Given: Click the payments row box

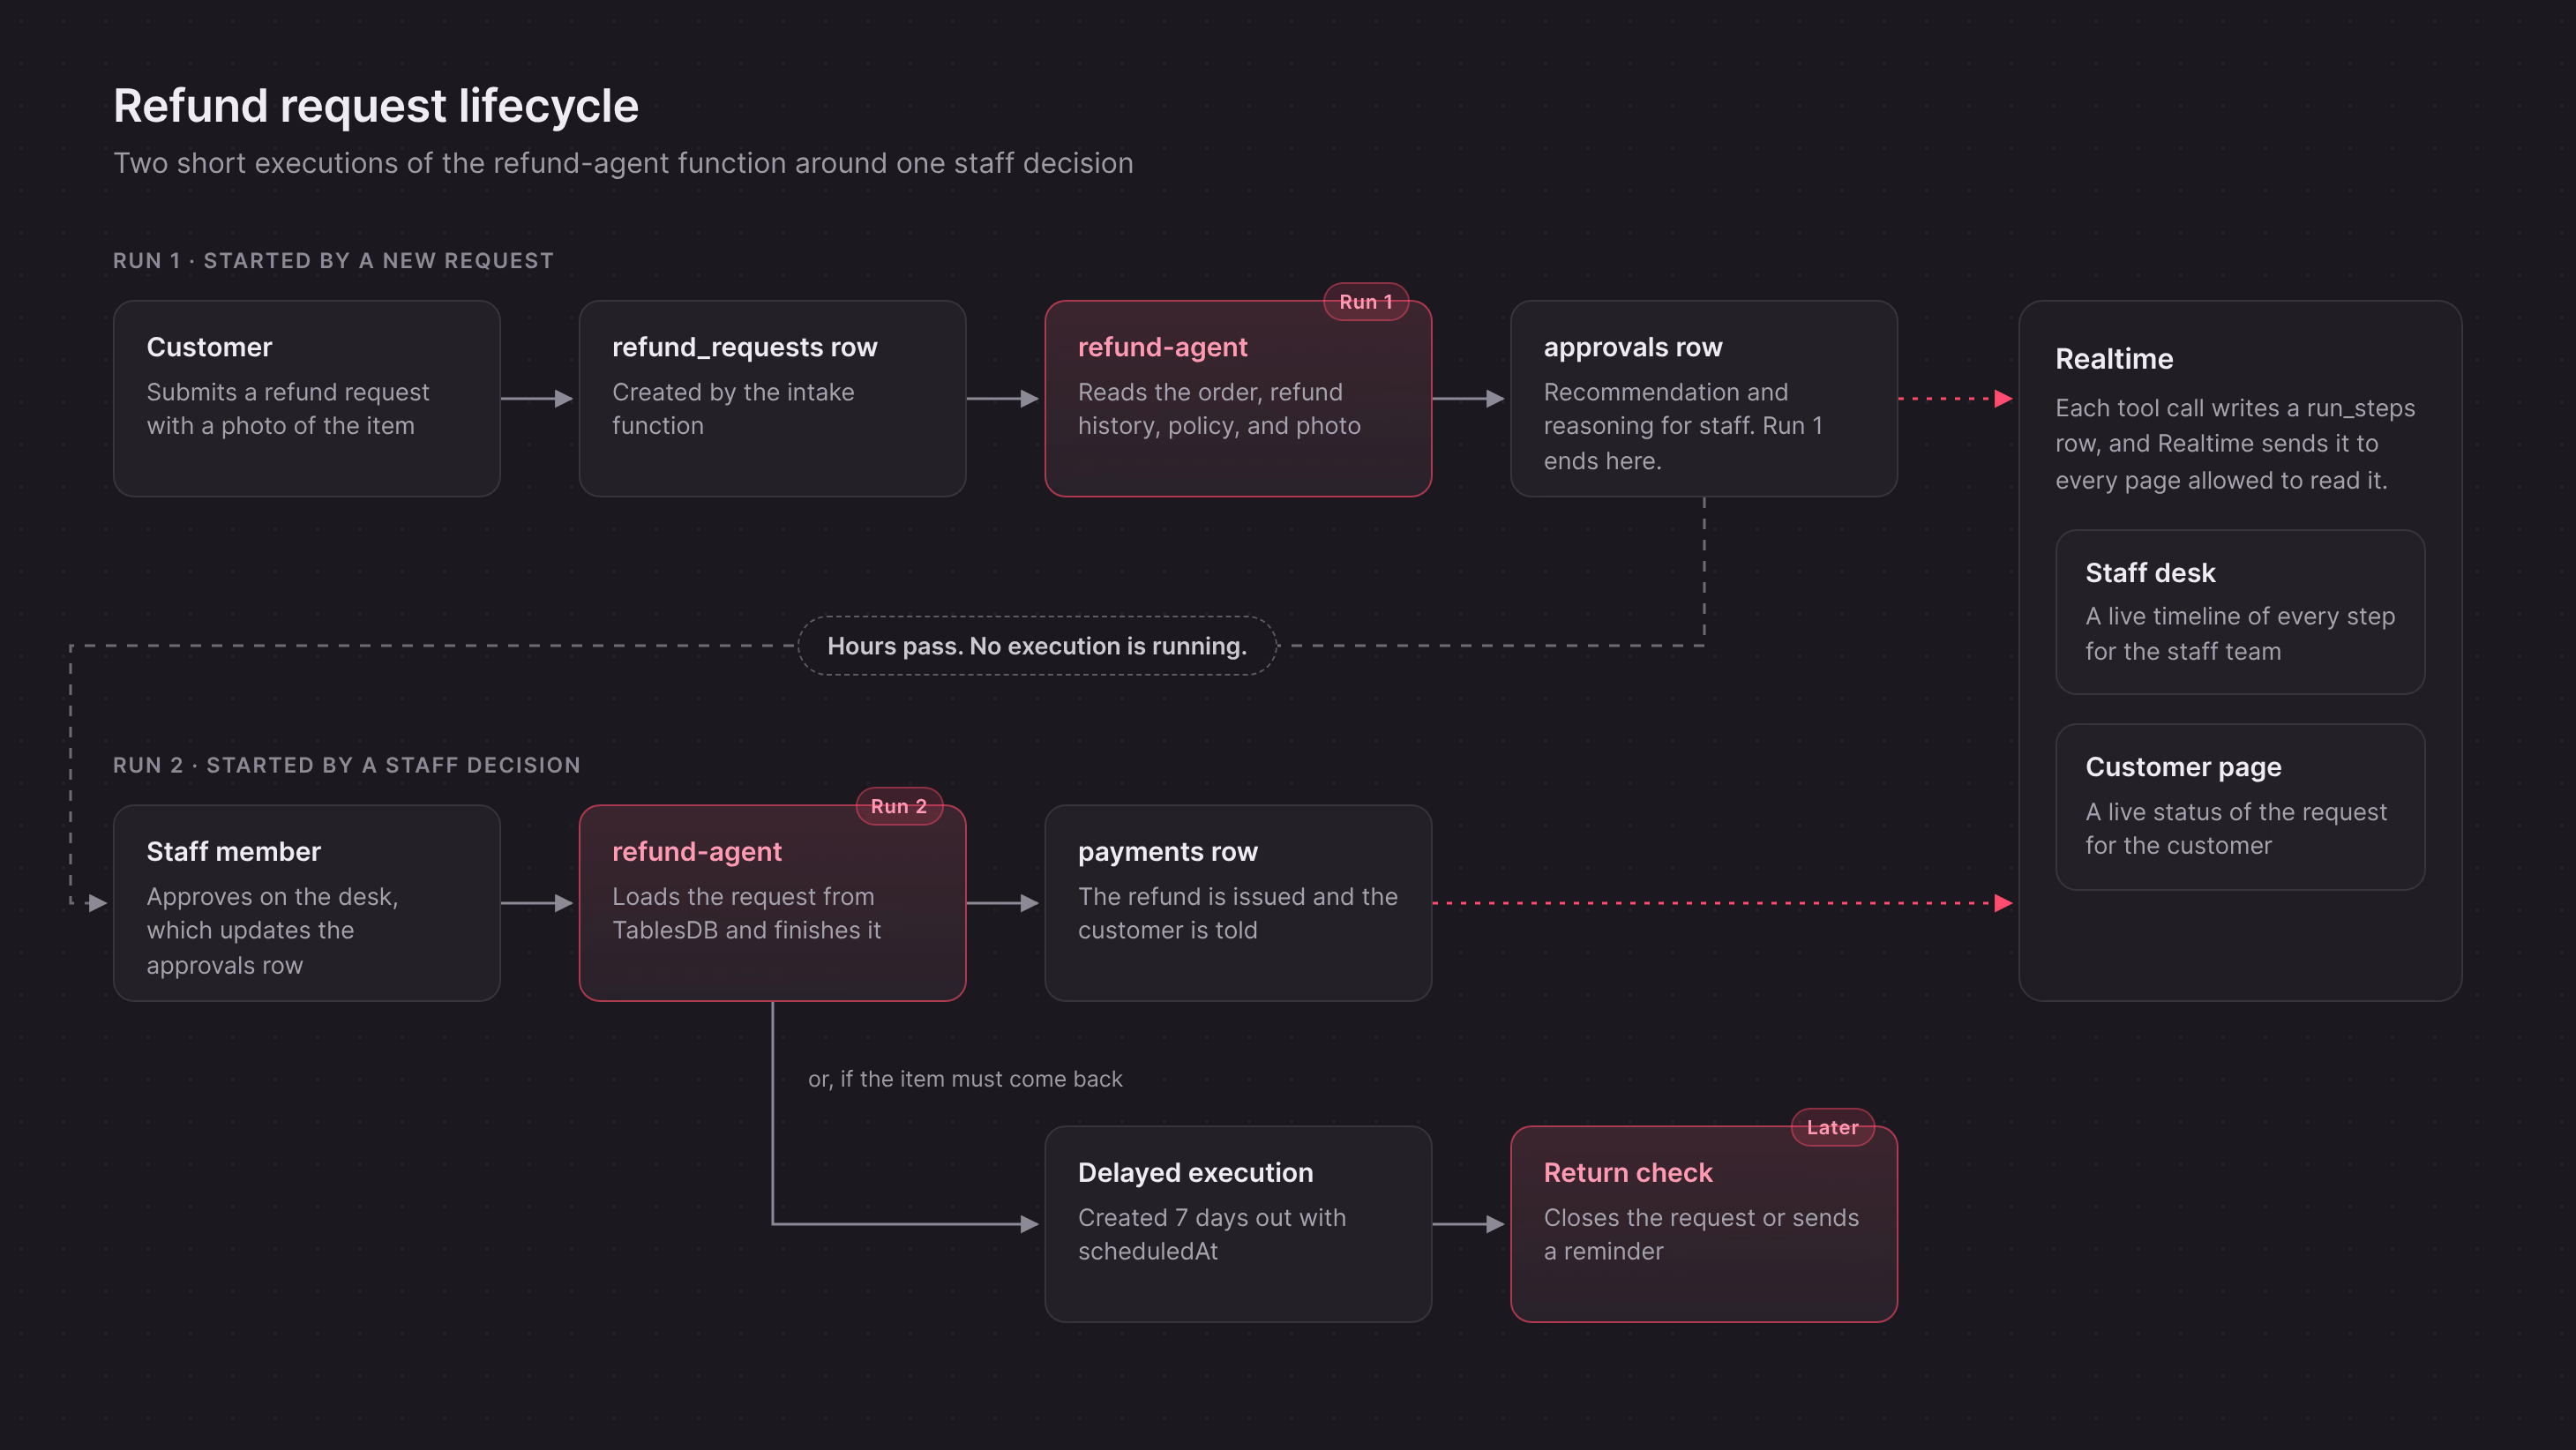Looking at the screenshot, I should pos(1238,903).
